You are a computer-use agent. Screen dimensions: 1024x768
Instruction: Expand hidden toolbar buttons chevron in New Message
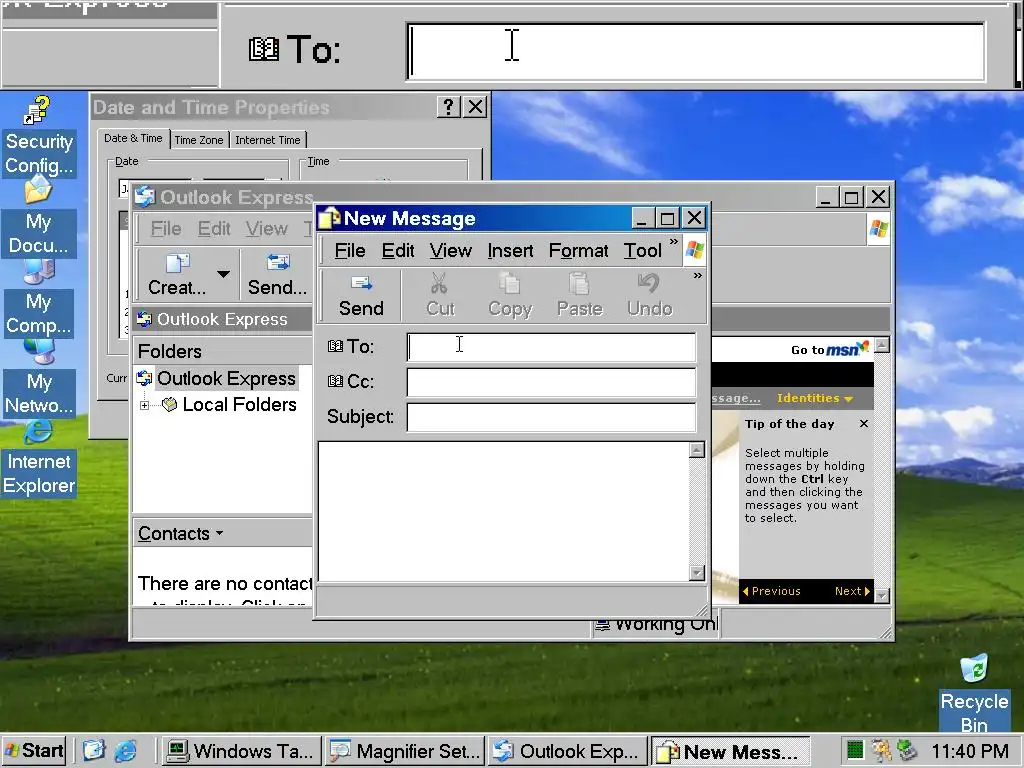tap(697, 276)
